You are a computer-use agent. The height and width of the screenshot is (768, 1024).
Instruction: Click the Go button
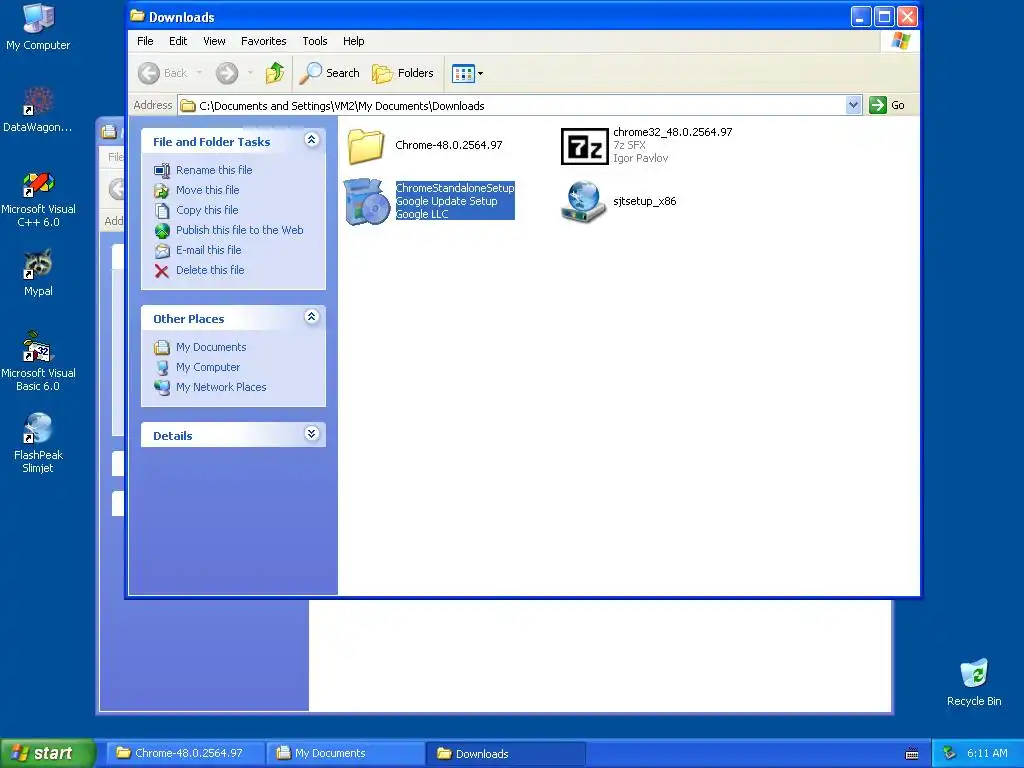888,105
